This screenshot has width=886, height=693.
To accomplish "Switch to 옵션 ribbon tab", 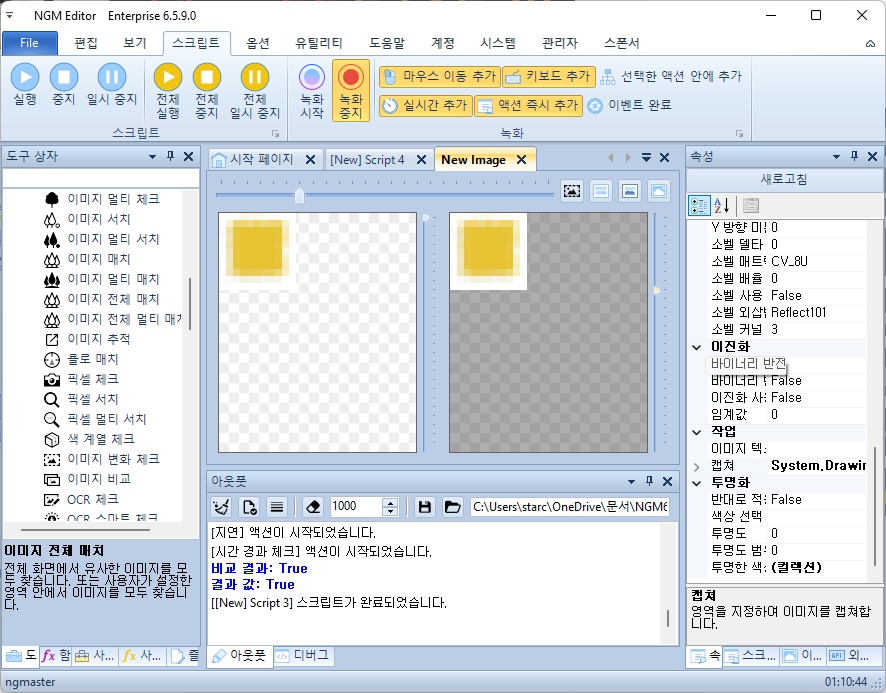I will (x=258, y=43).
